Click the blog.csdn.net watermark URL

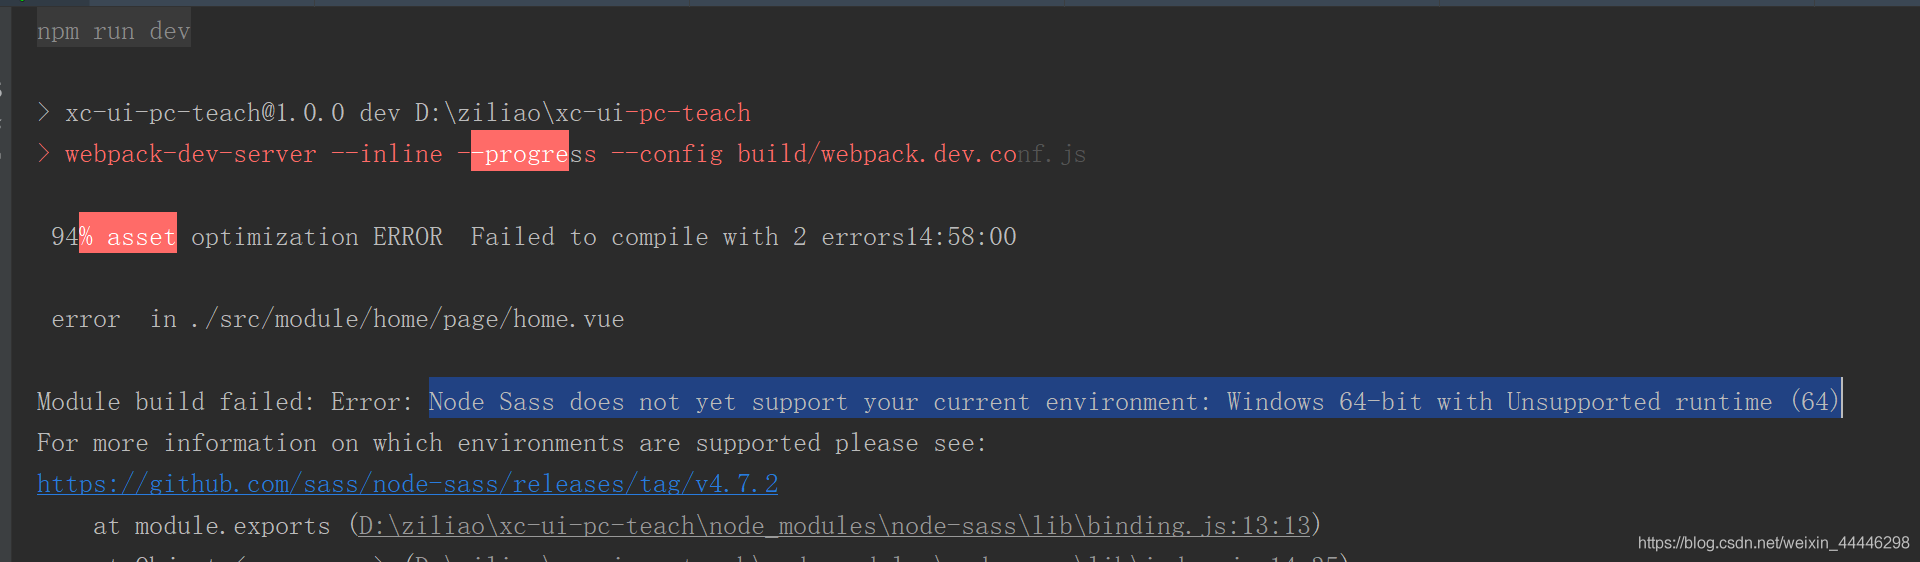[x=1773, y=543]
